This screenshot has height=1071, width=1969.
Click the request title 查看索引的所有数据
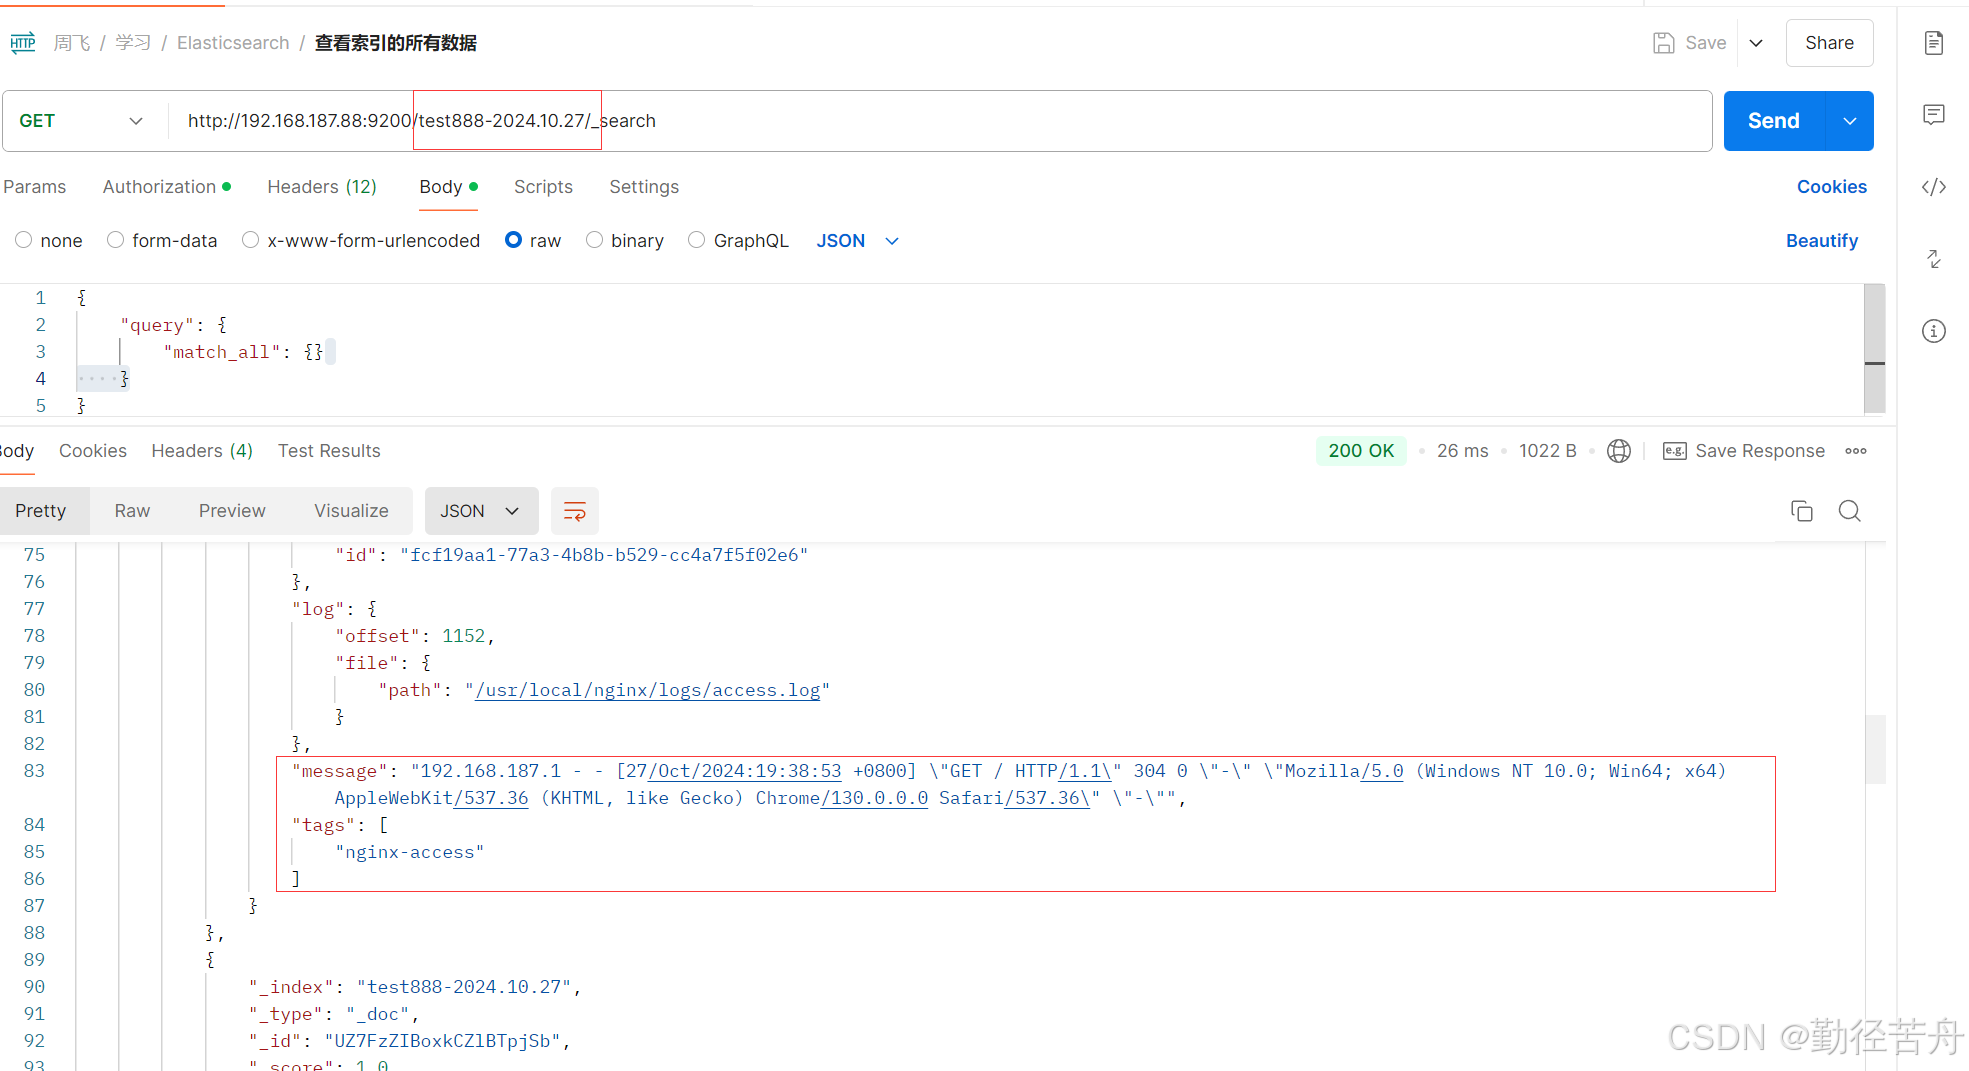396,43
